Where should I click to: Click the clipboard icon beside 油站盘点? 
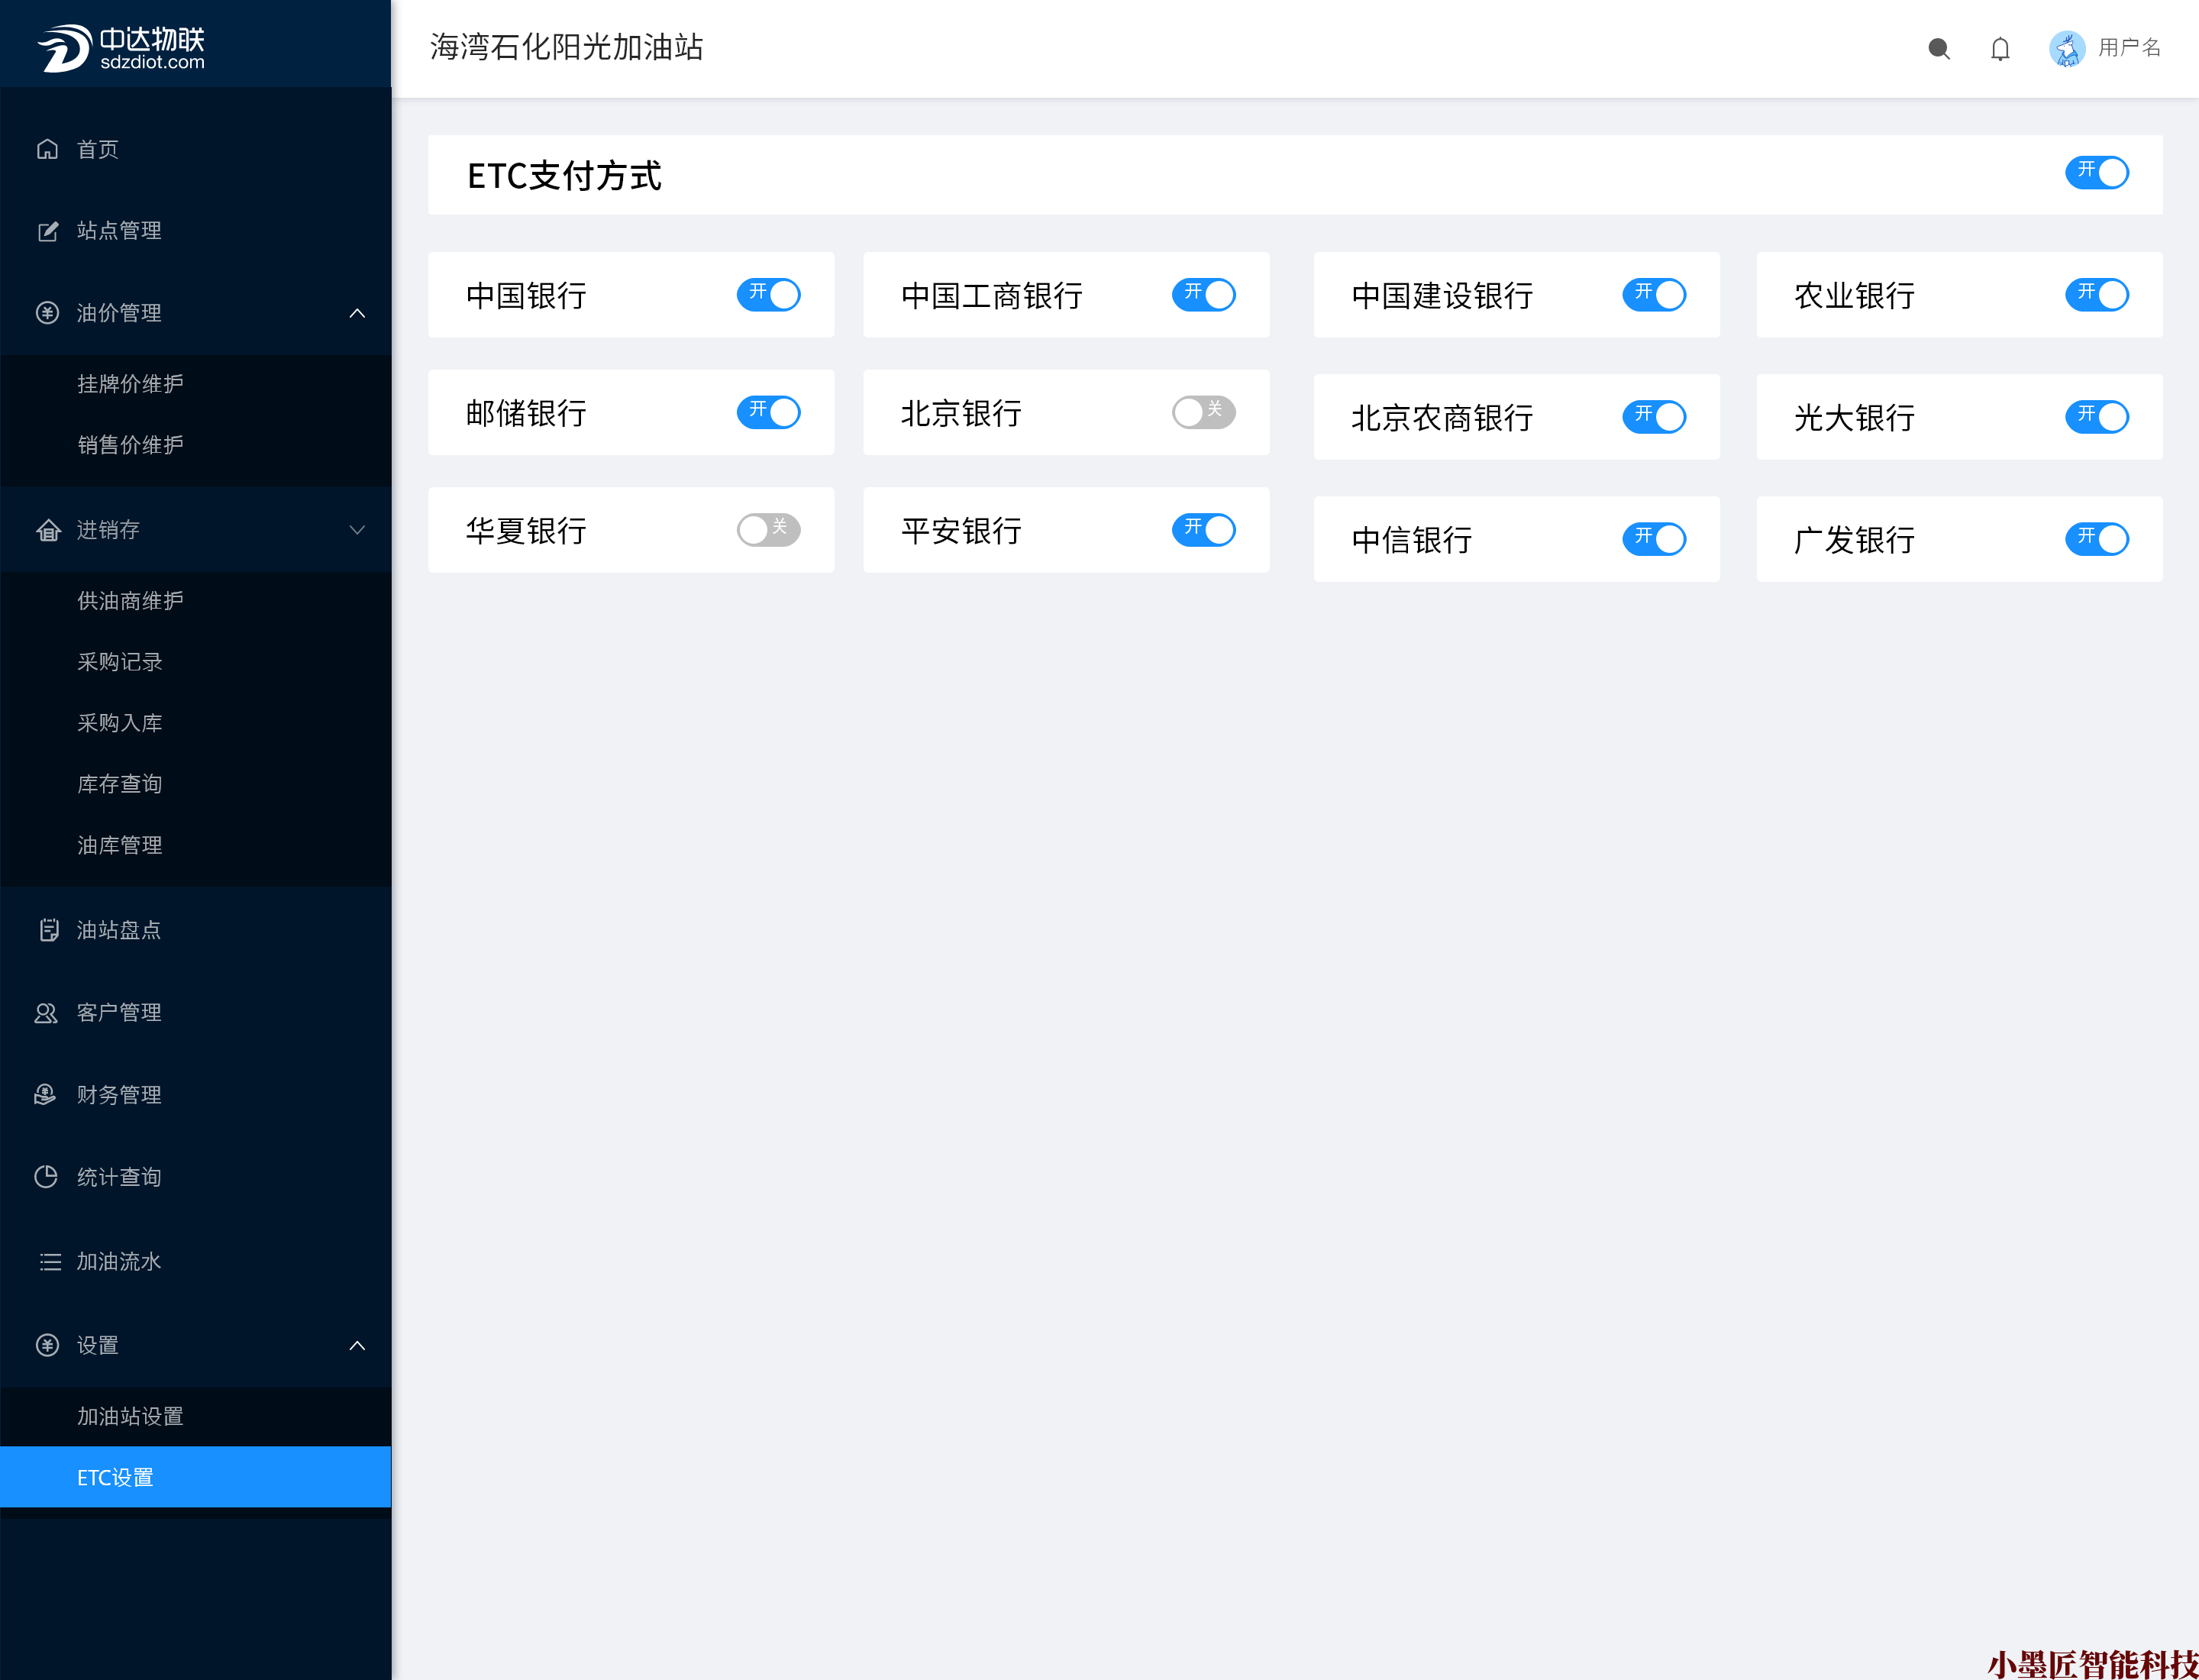47,930
